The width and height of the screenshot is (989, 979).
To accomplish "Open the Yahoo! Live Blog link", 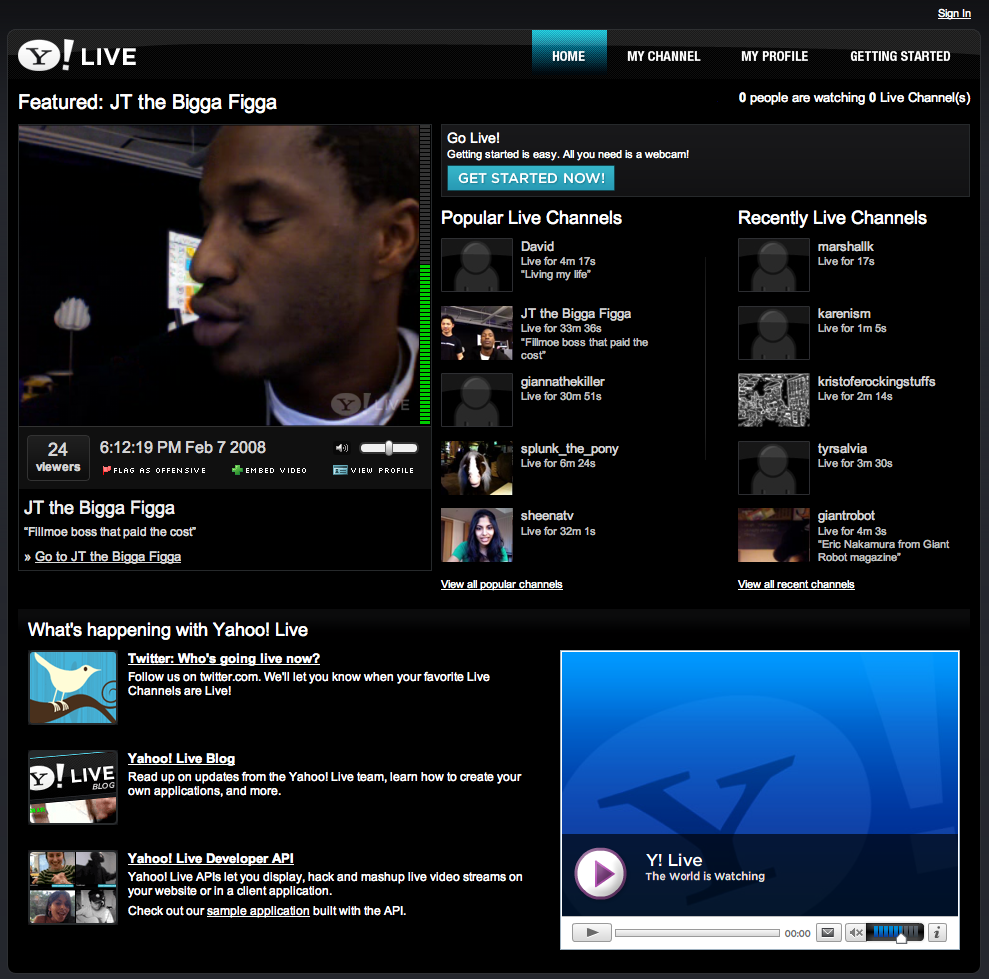I will click(182, 758).
